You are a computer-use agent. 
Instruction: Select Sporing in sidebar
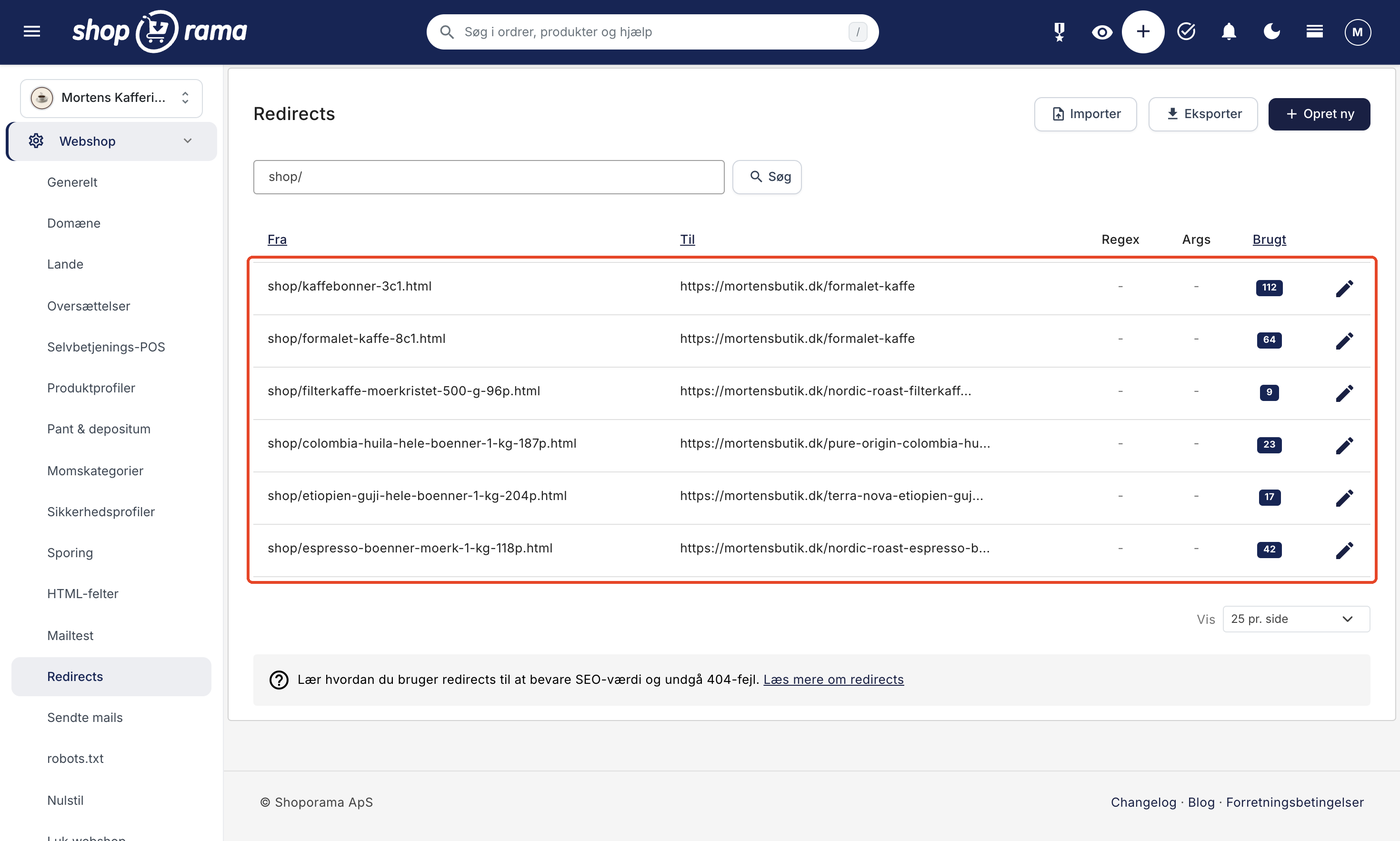pos(70,553)
